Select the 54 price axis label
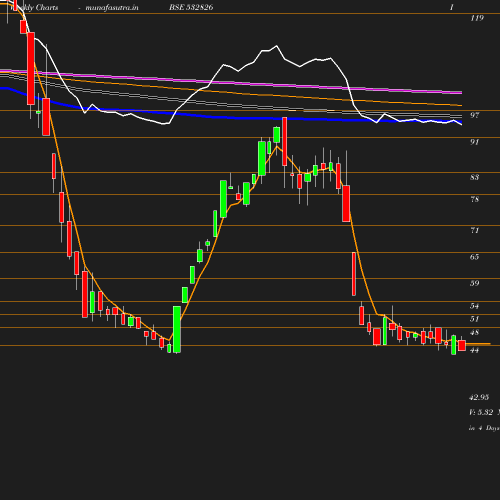The height and width of the screenshot is (500, 500). tap(475, 306)
